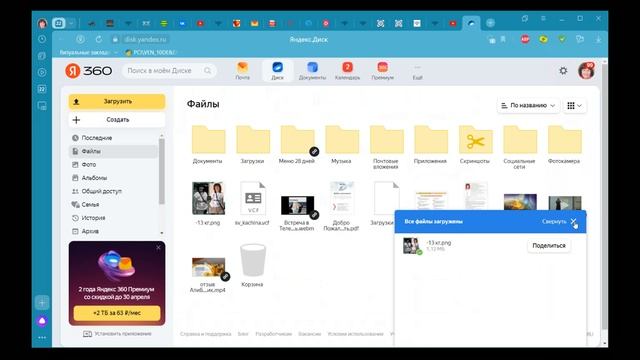Open the browser sidebar history clock icon
The height and width of the screenshot is (360, 640).
tap(42, 39)
